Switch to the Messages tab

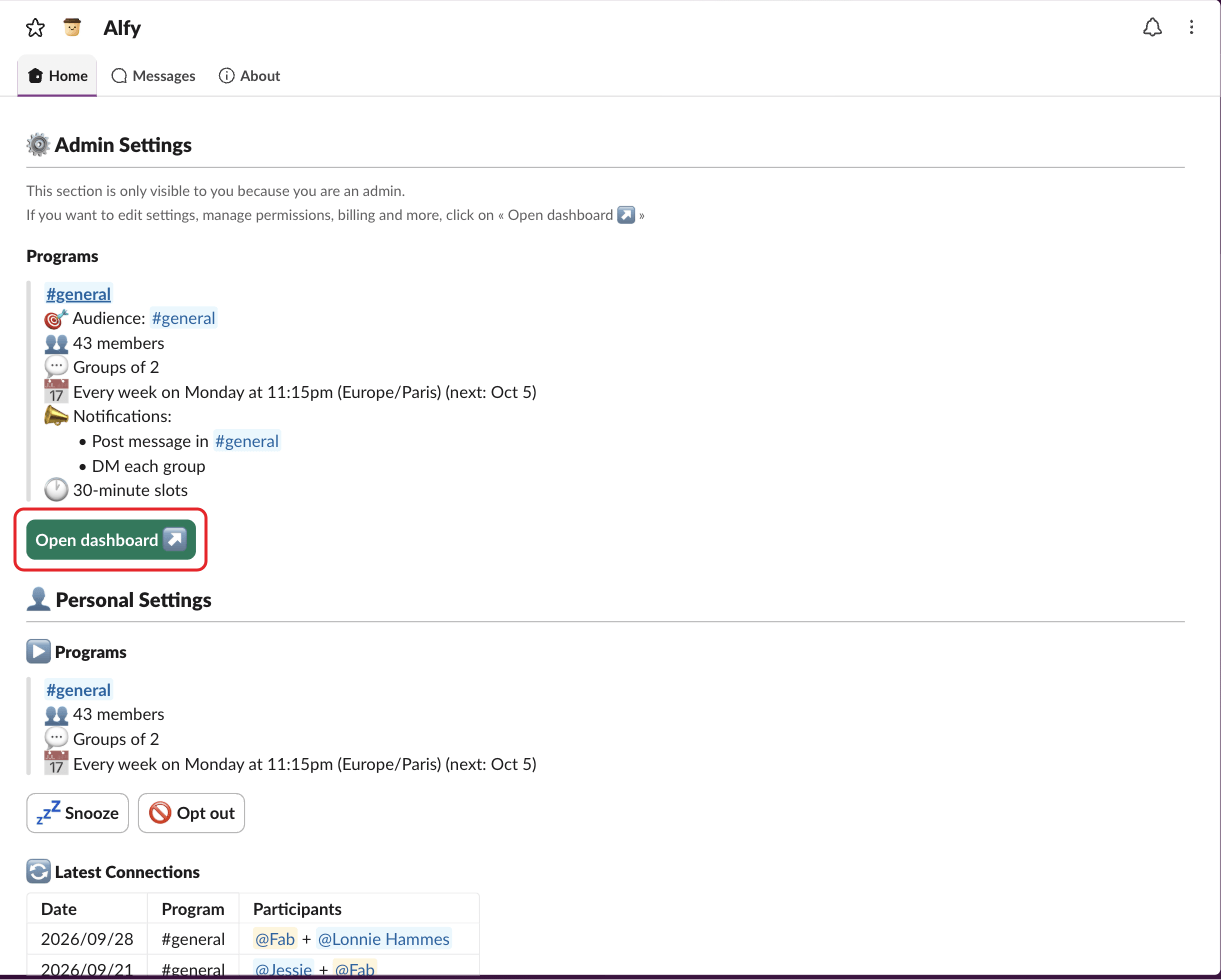click(x=153, y=76)
